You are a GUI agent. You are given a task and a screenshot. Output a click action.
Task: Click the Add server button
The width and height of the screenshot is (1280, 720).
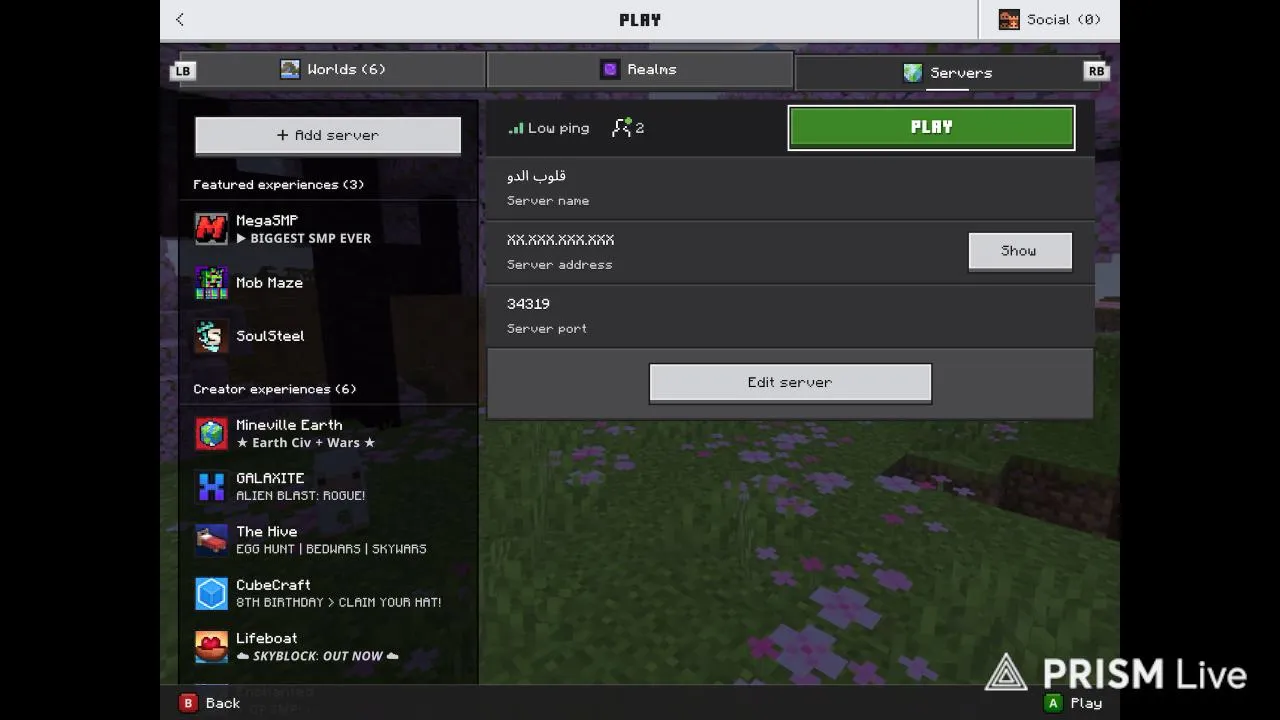click(x=328, y=135)
